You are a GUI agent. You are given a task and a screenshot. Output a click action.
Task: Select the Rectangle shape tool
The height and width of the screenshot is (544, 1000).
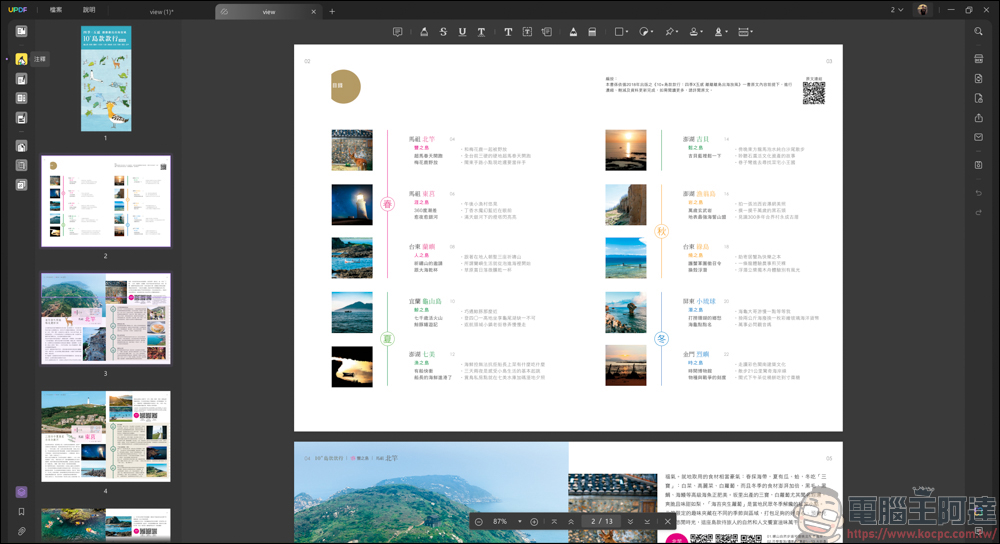[618, 32]
